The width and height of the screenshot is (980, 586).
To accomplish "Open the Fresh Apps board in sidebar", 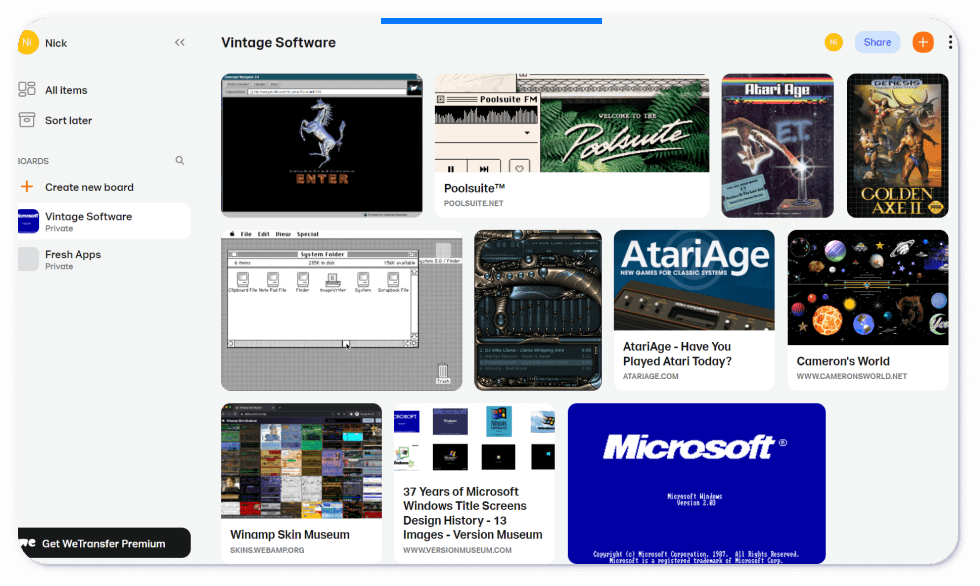I will click(104, 259).
